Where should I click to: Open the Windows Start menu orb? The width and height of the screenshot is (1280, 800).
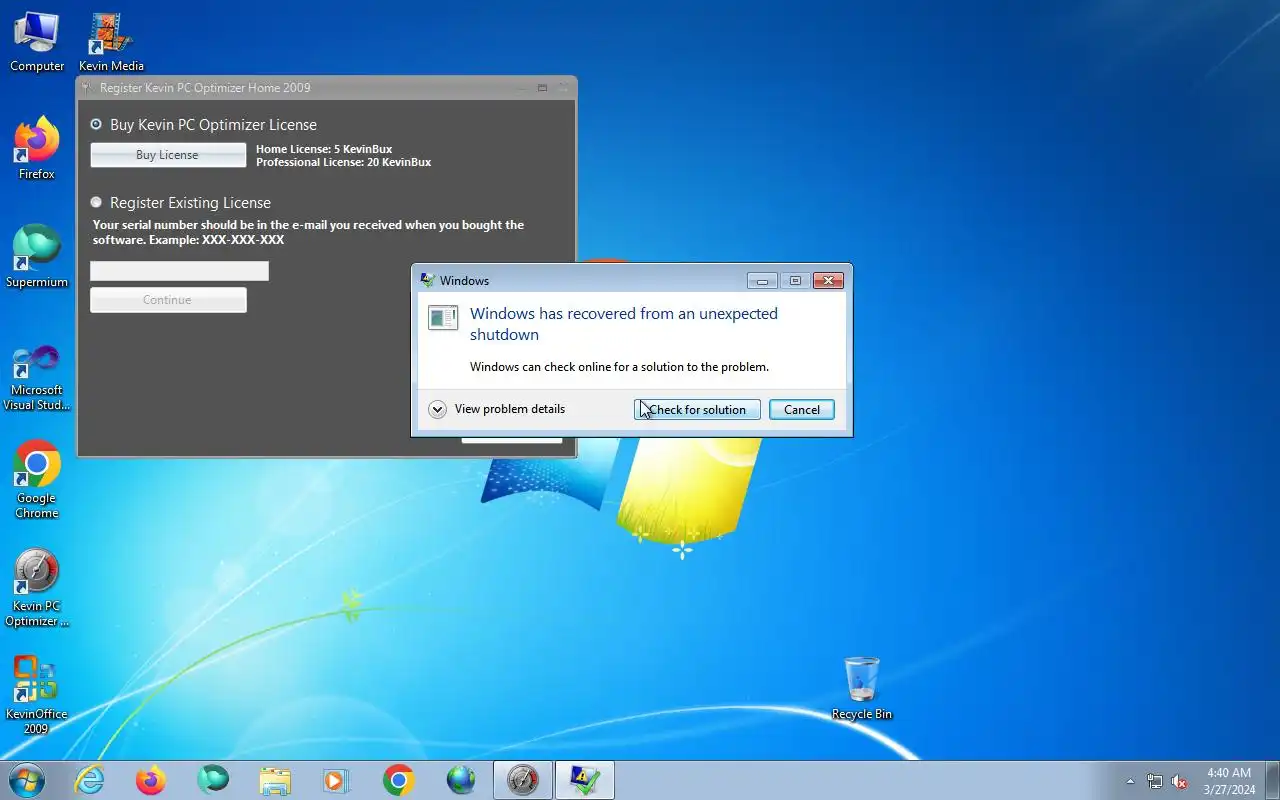(26, 780)
